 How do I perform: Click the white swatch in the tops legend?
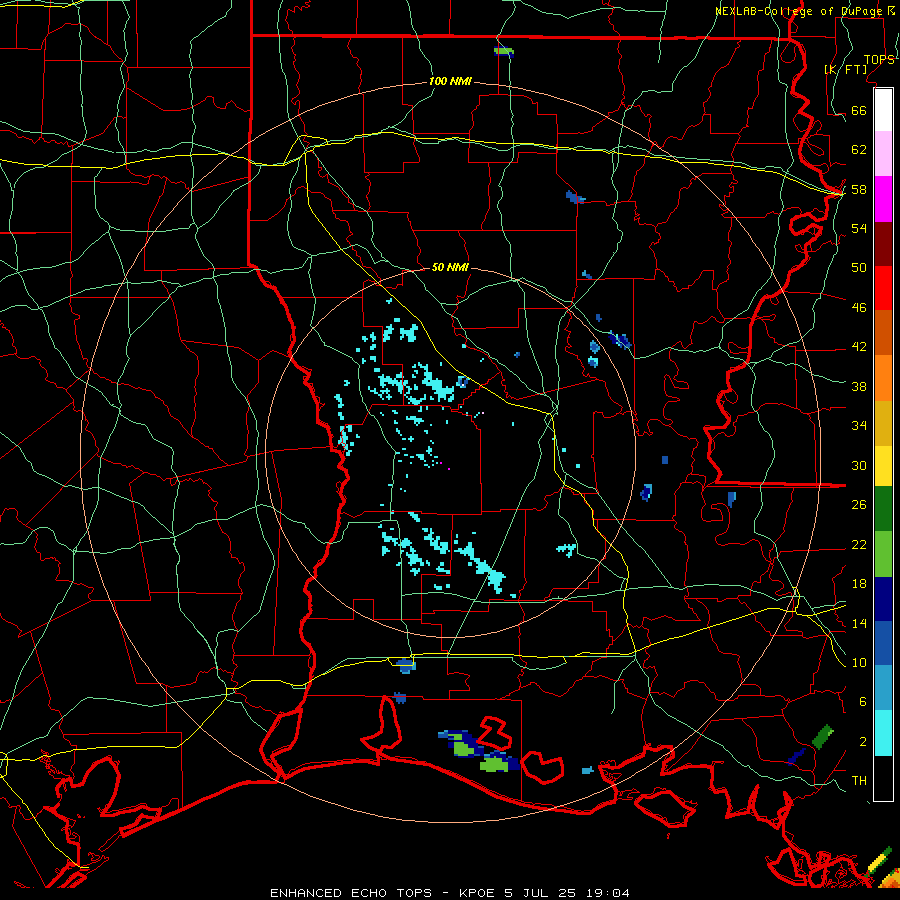[x=883, y=110]
